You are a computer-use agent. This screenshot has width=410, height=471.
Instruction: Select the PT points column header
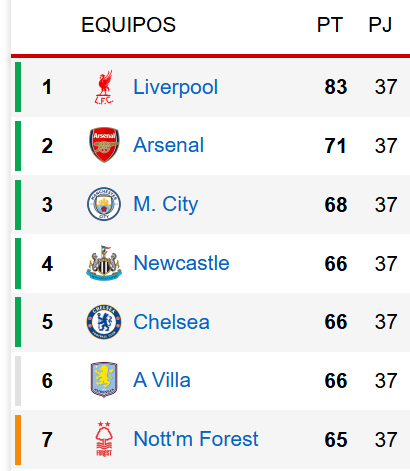coord(330,25)
